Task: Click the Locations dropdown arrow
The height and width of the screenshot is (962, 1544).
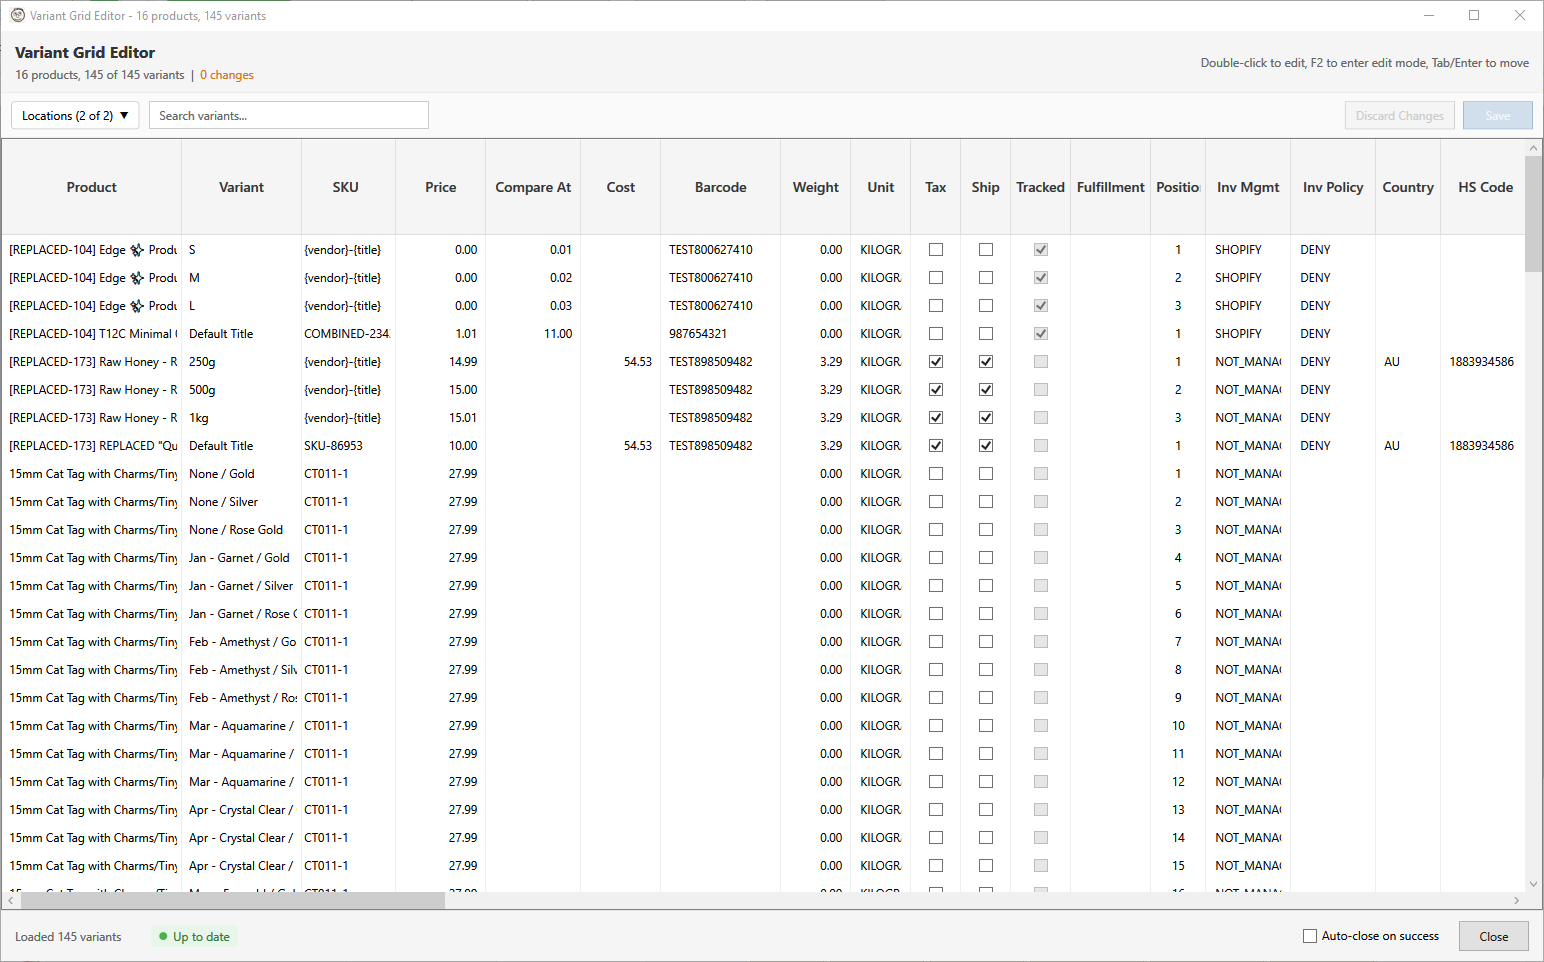Action: tap(124, 115)
